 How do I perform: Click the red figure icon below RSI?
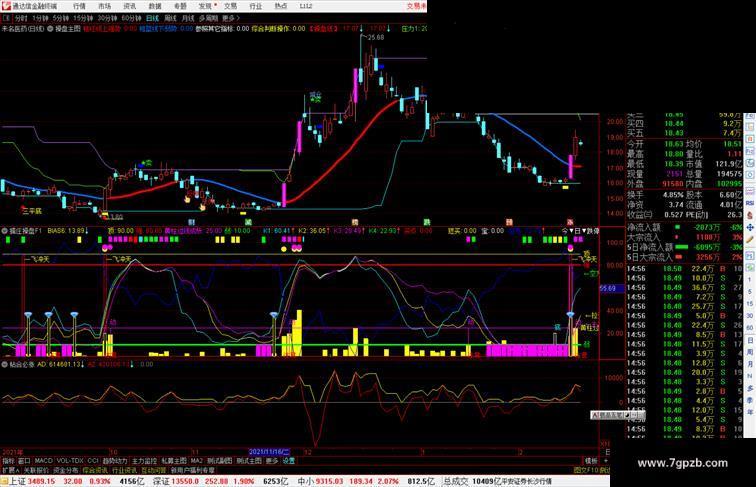[x=750, y=215]
